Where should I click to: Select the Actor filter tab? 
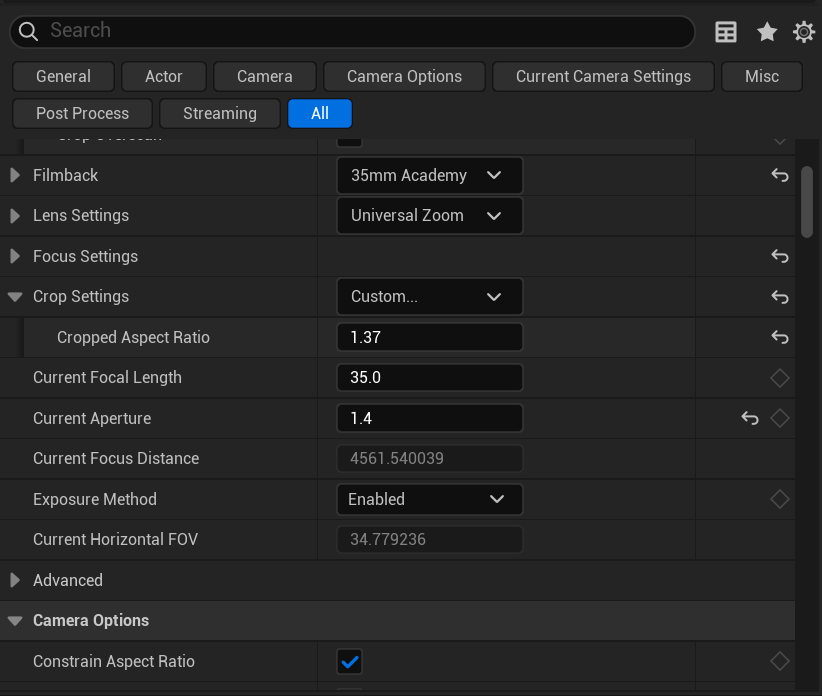click(x=164, y=77)
